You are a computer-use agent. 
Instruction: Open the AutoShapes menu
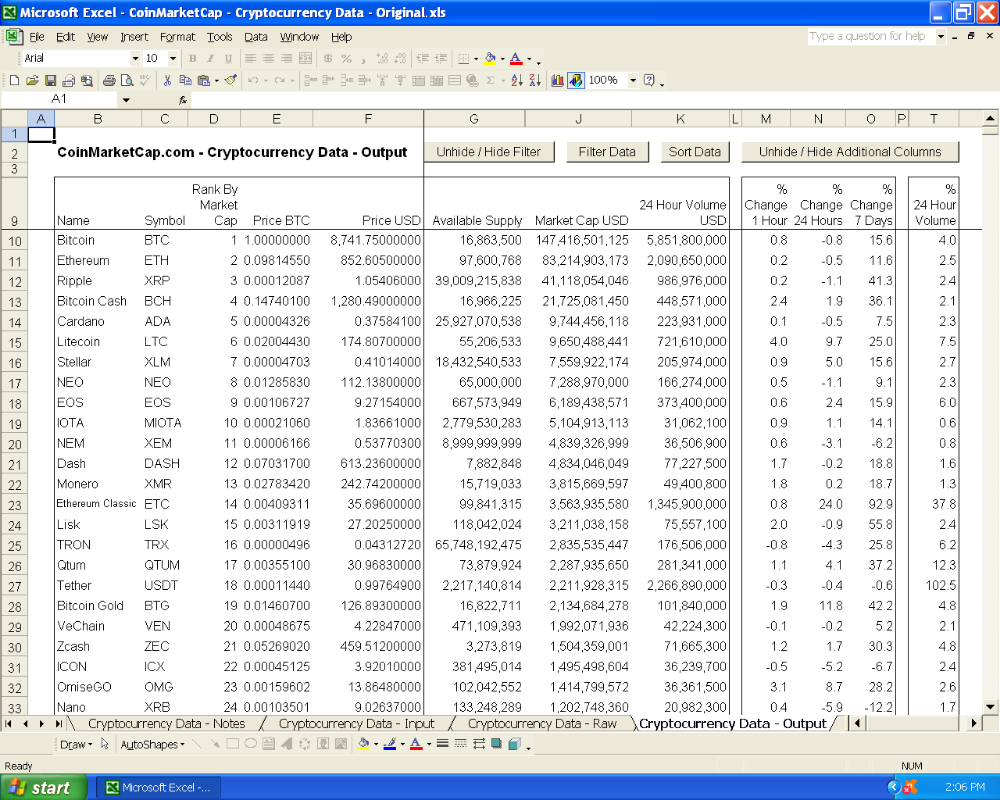click(x=152, y=744)
